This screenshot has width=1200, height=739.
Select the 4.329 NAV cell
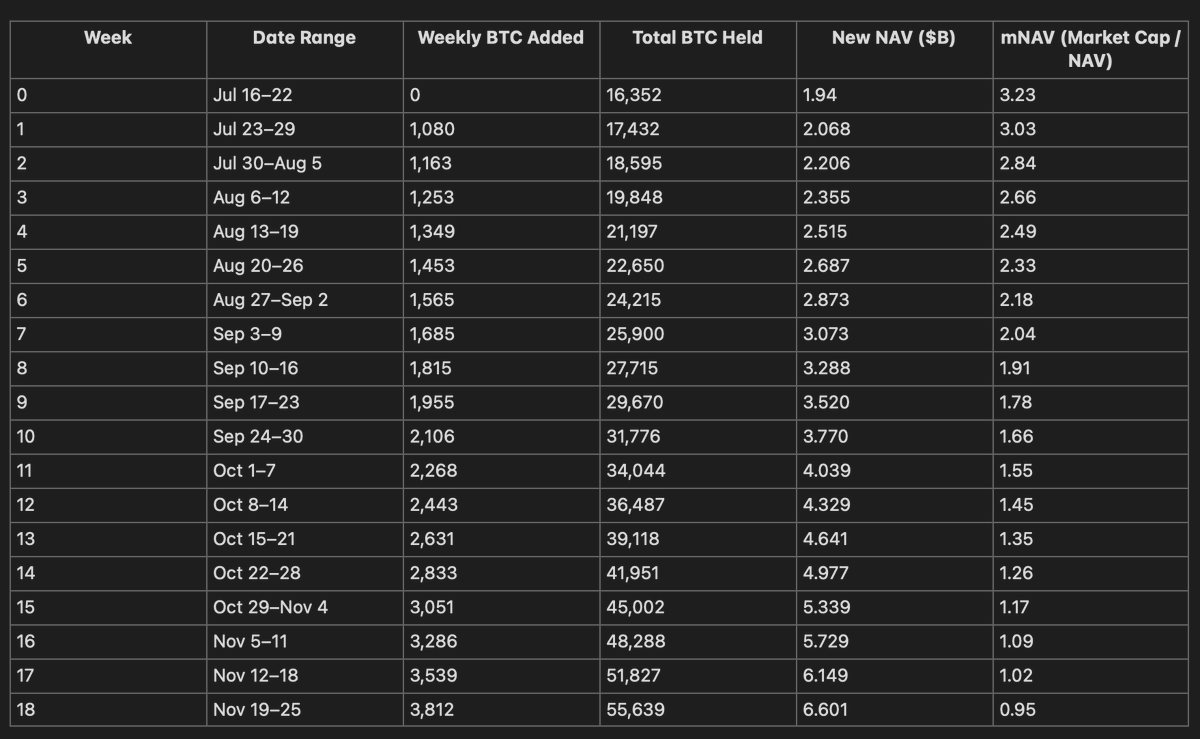tap(826, 504)
